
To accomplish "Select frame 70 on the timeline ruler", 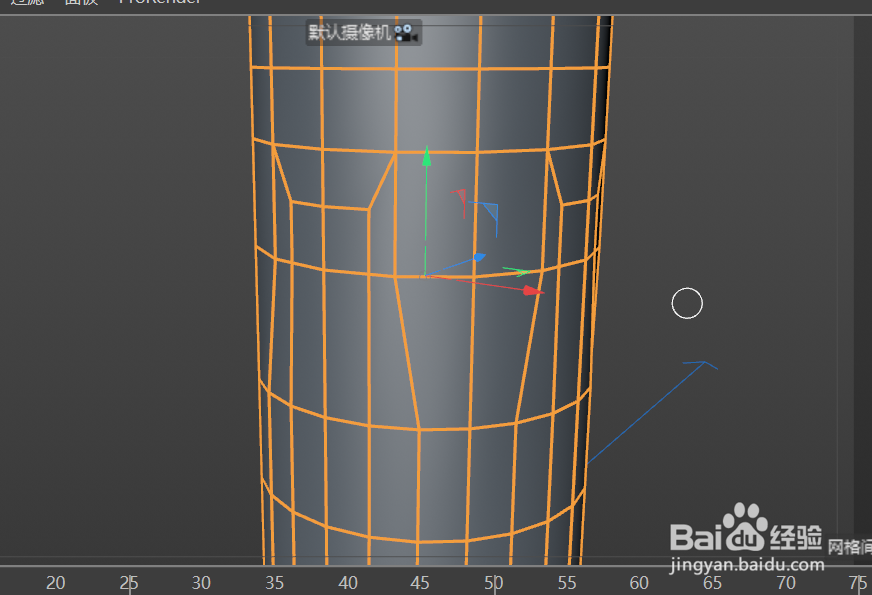I will 786,582.
